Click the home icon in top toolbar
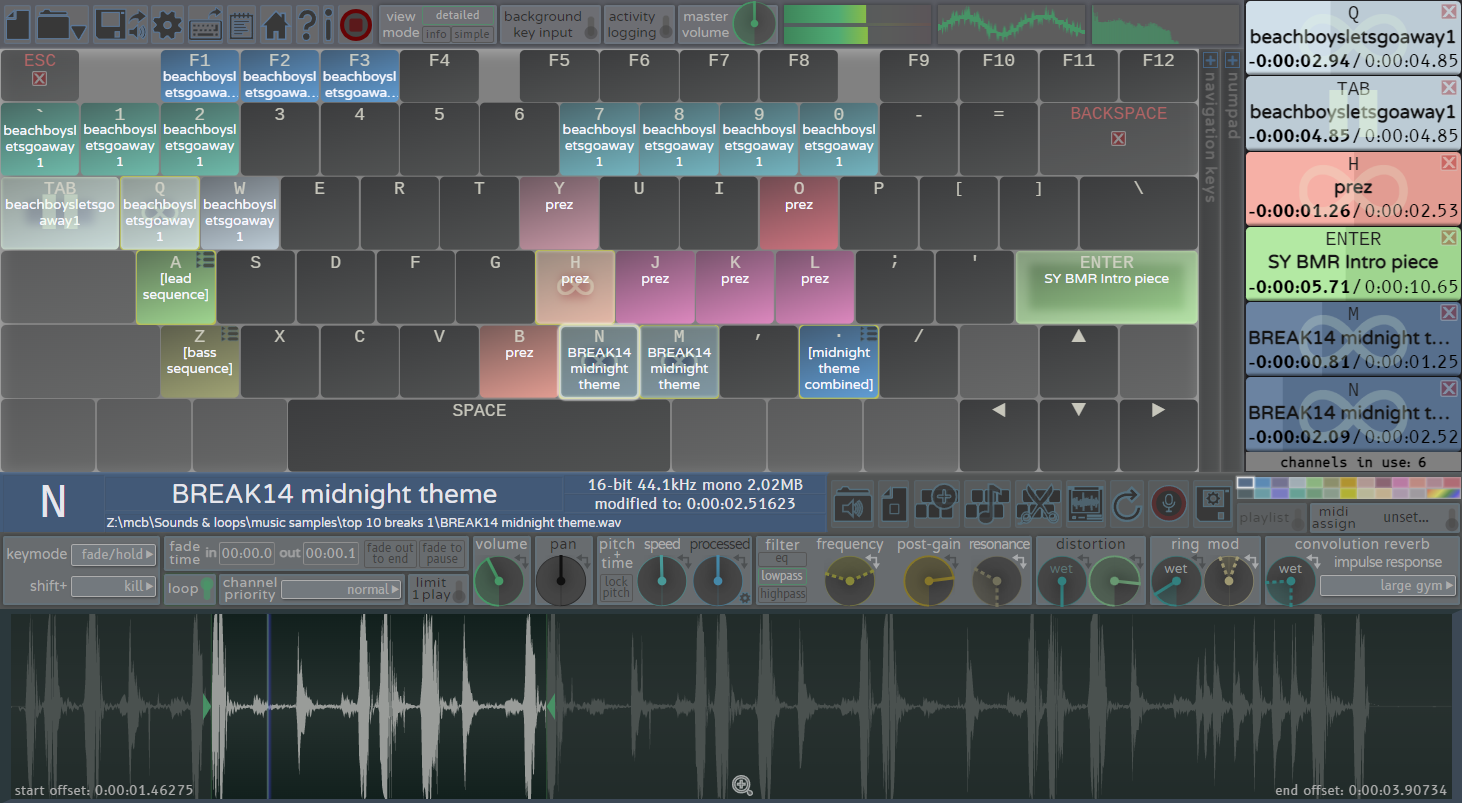Screen dimensions: 1462x803 point(276,23)
